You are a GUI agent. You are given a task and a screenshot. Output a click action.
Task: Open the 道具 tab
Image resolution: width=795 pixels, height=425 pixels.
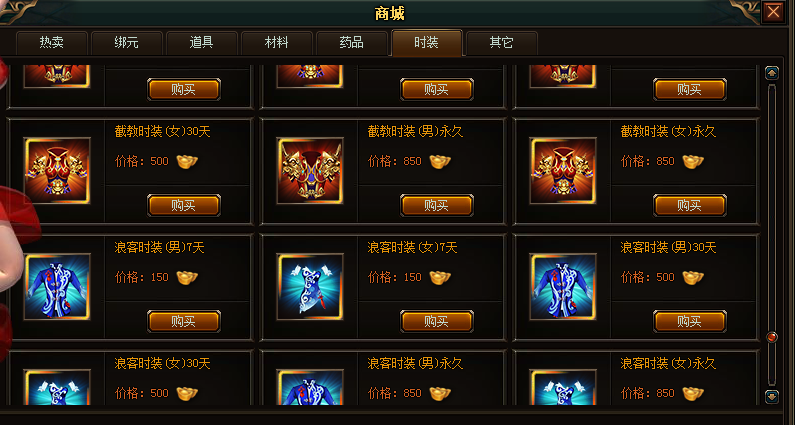pos(201,43)
